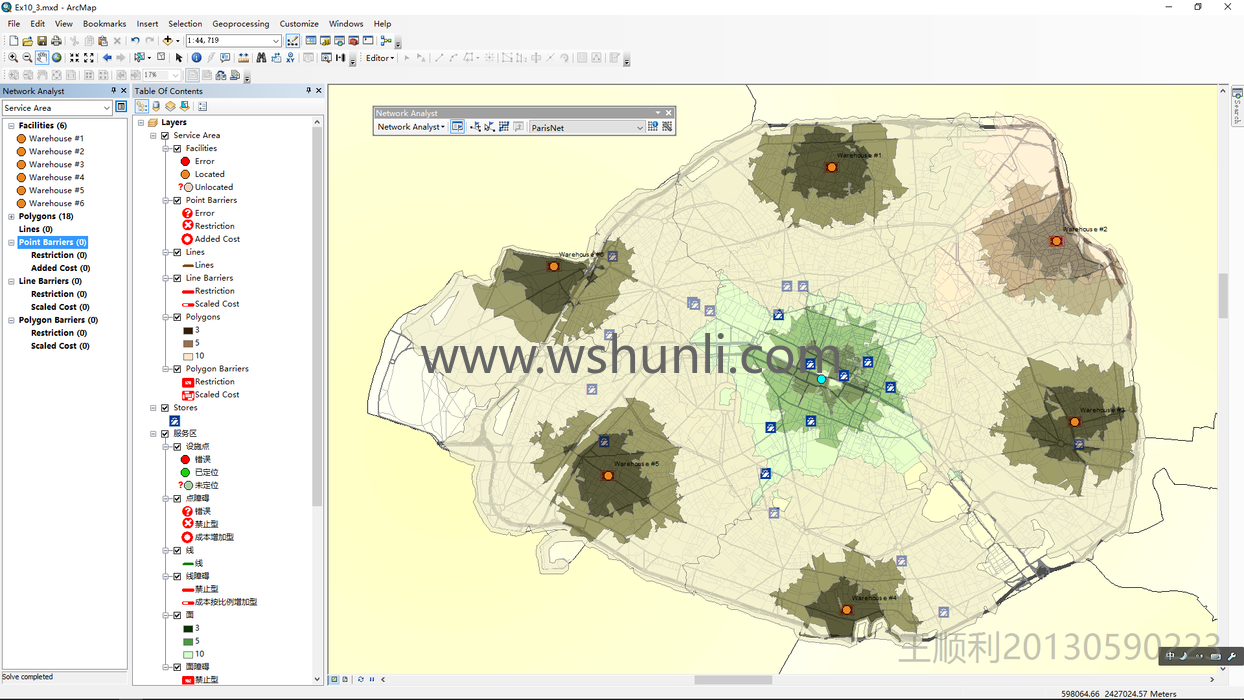Viewport: 1244px width, 700px height.
Task: Switch TOC to List By Selection
Action: pyautogui.click(x=184, y=106)
